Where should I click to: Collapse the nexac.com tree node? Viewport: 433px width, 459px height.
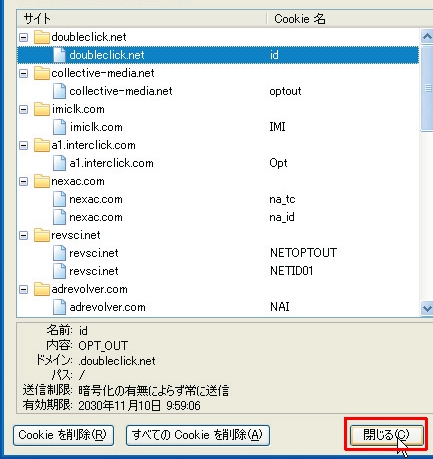23,181
